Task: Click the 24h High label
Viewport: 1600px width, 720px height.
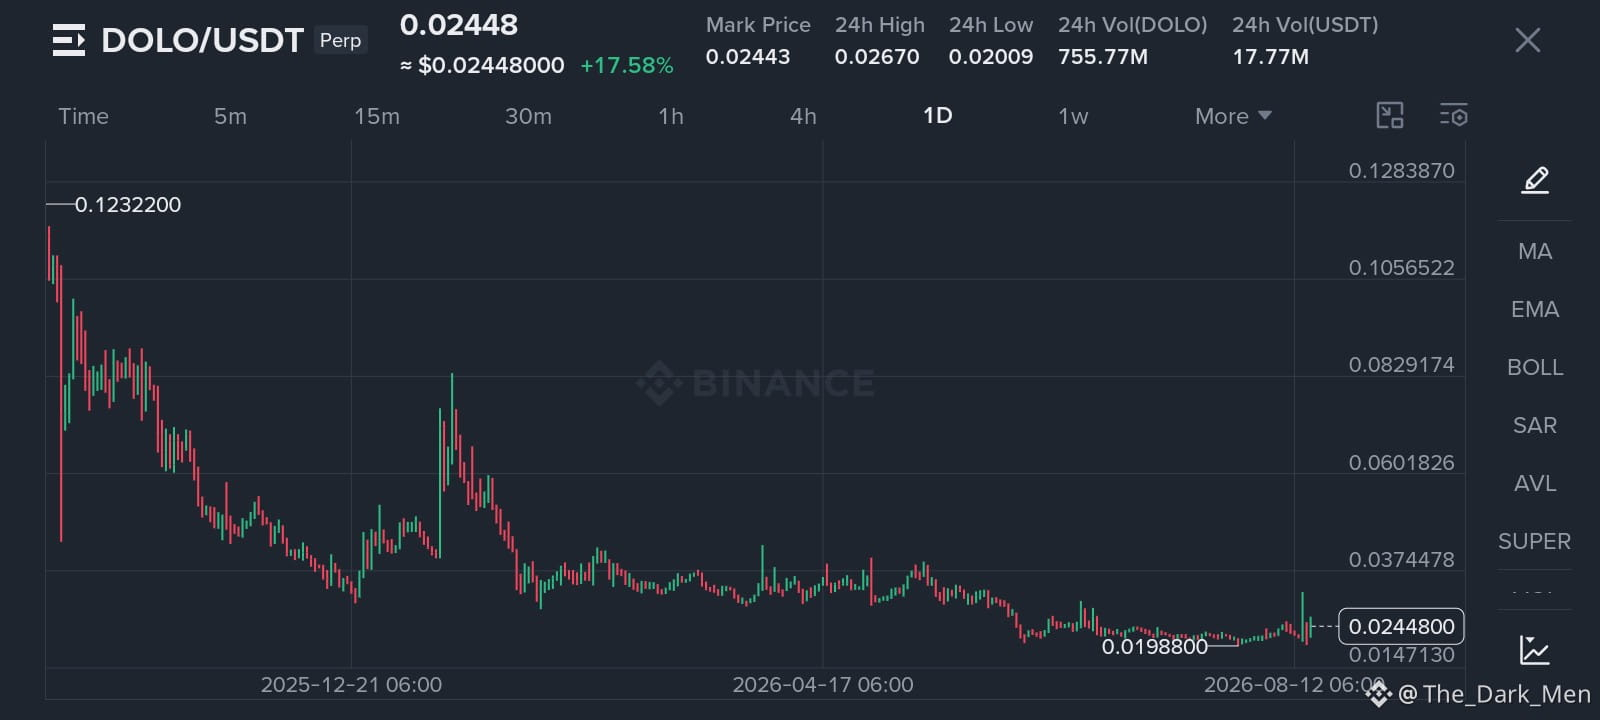Action: click(880, 25)
